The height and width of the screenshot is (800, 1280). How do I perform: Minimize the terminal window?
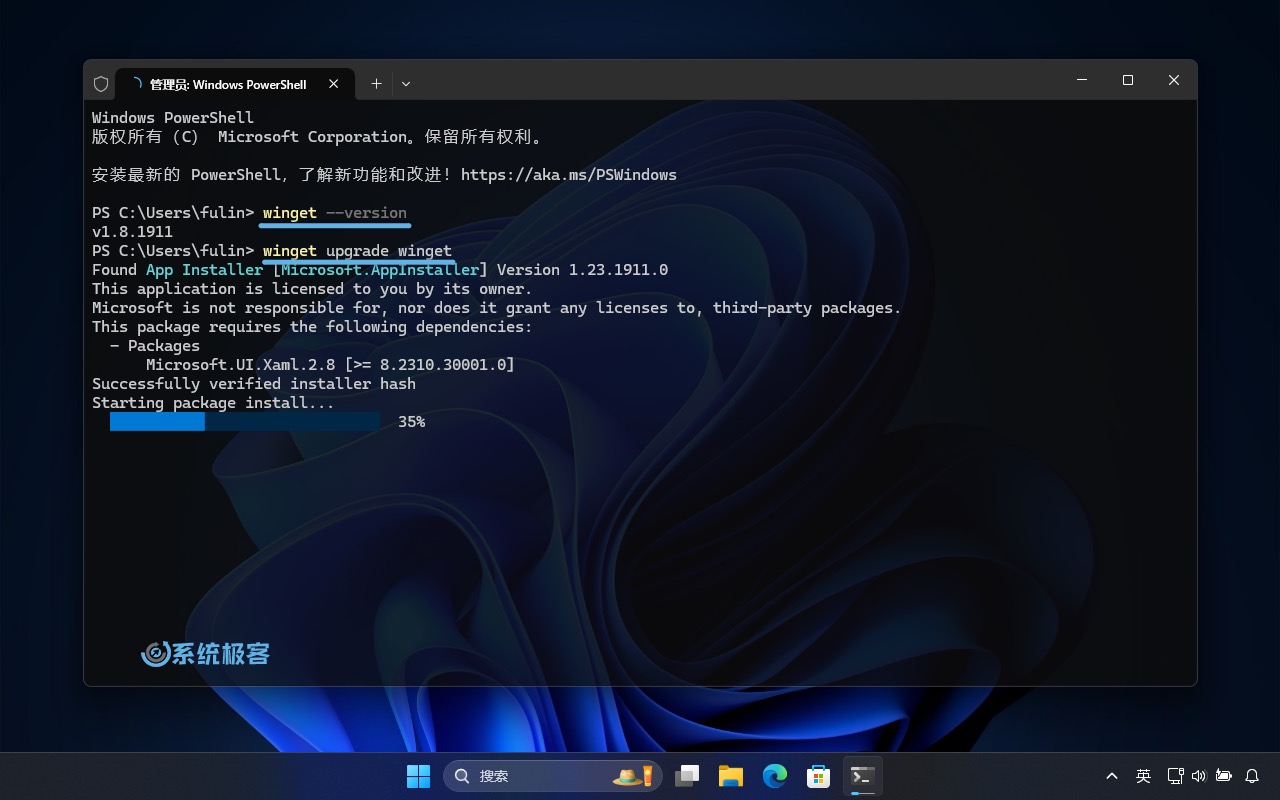(1082, 80)
